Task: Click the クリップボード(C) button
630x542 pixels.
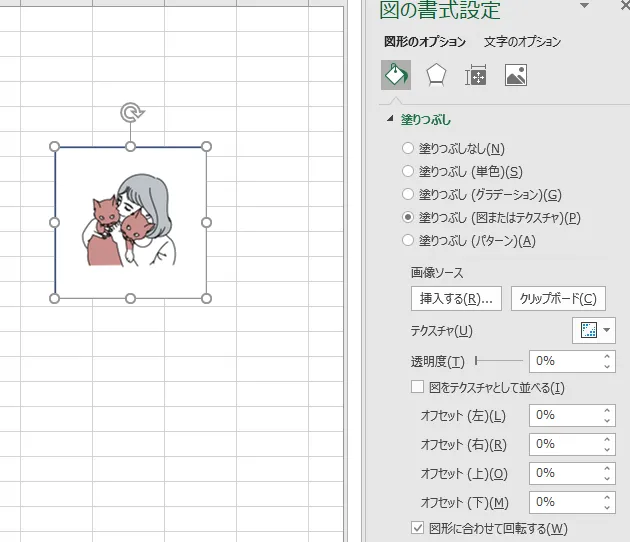Action: 558,299
